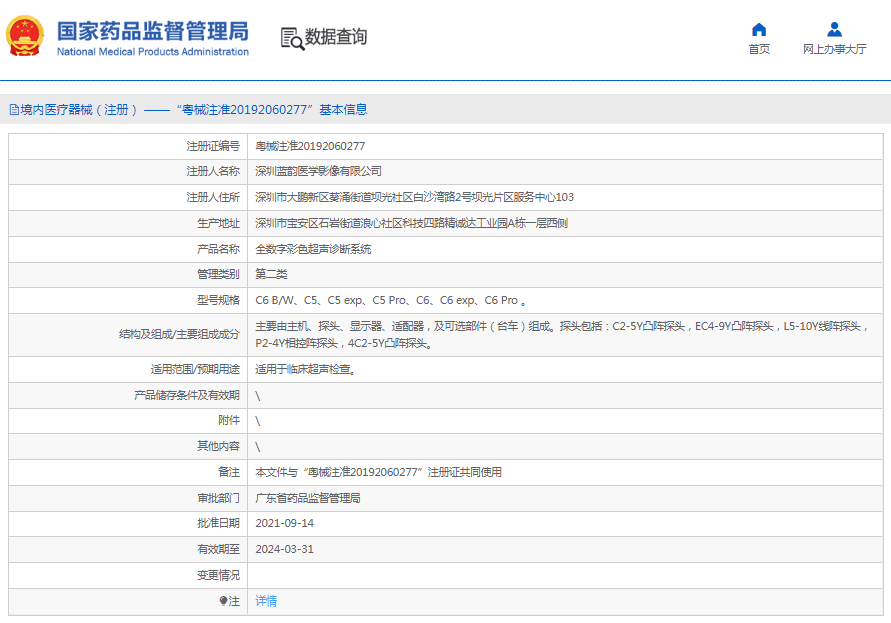The image size is (891, 623).
Task: Click National Medical Products Administration text
Action: 153,52
